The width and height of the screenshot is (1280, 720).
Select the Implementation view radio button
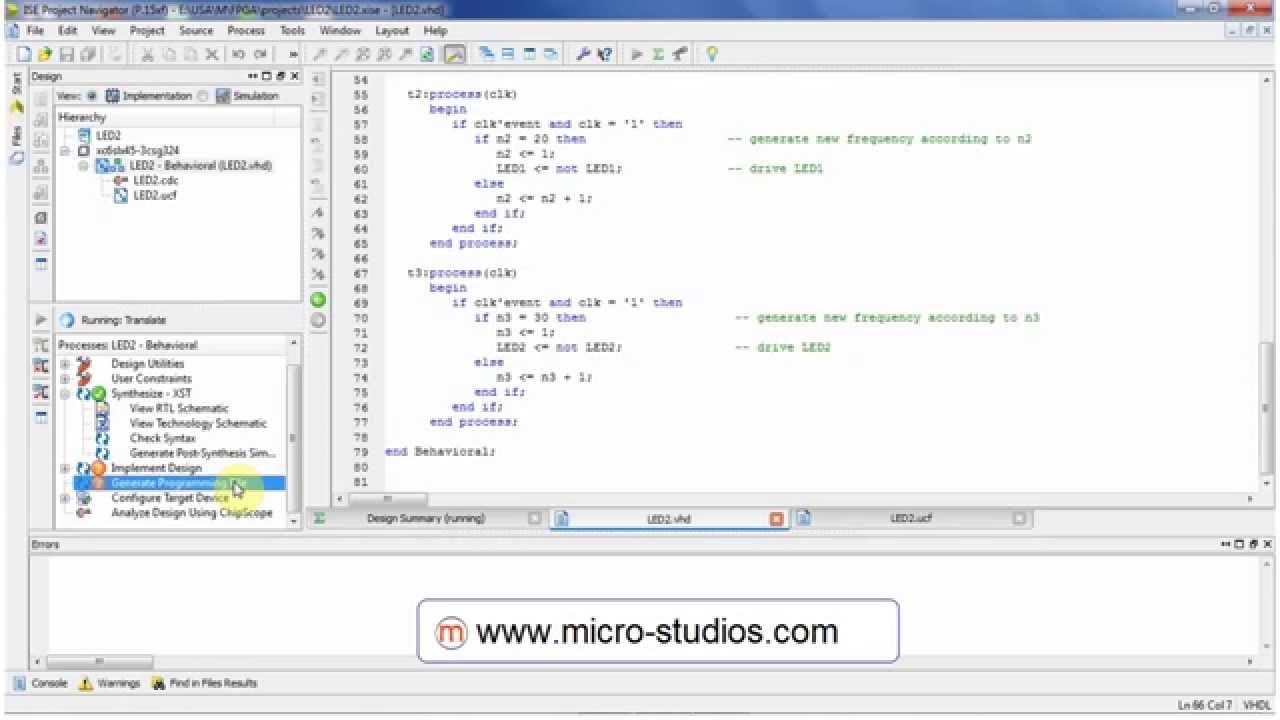pyautogui.click(x=92, y=96)
